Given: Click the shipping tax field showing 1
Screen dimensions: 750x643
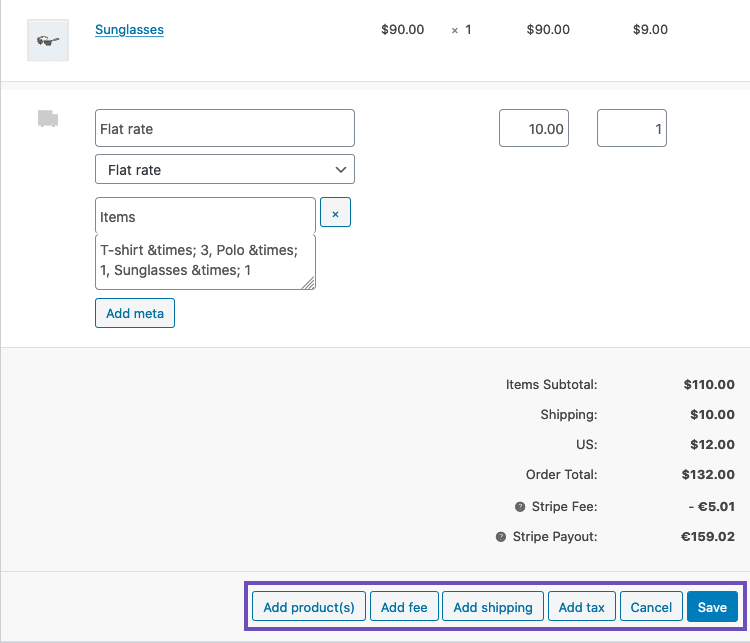Looking at the screenshot, I should 632,128.
